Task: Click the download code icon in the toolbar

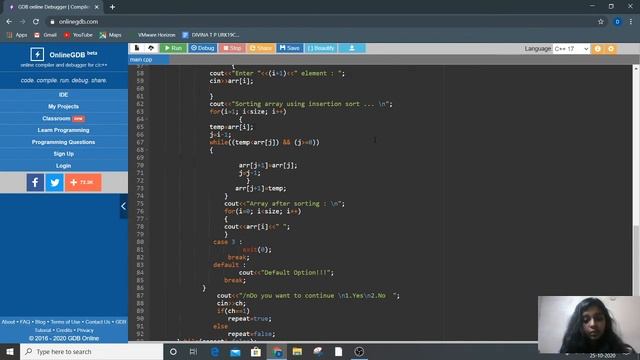Action: click(352, 48)
